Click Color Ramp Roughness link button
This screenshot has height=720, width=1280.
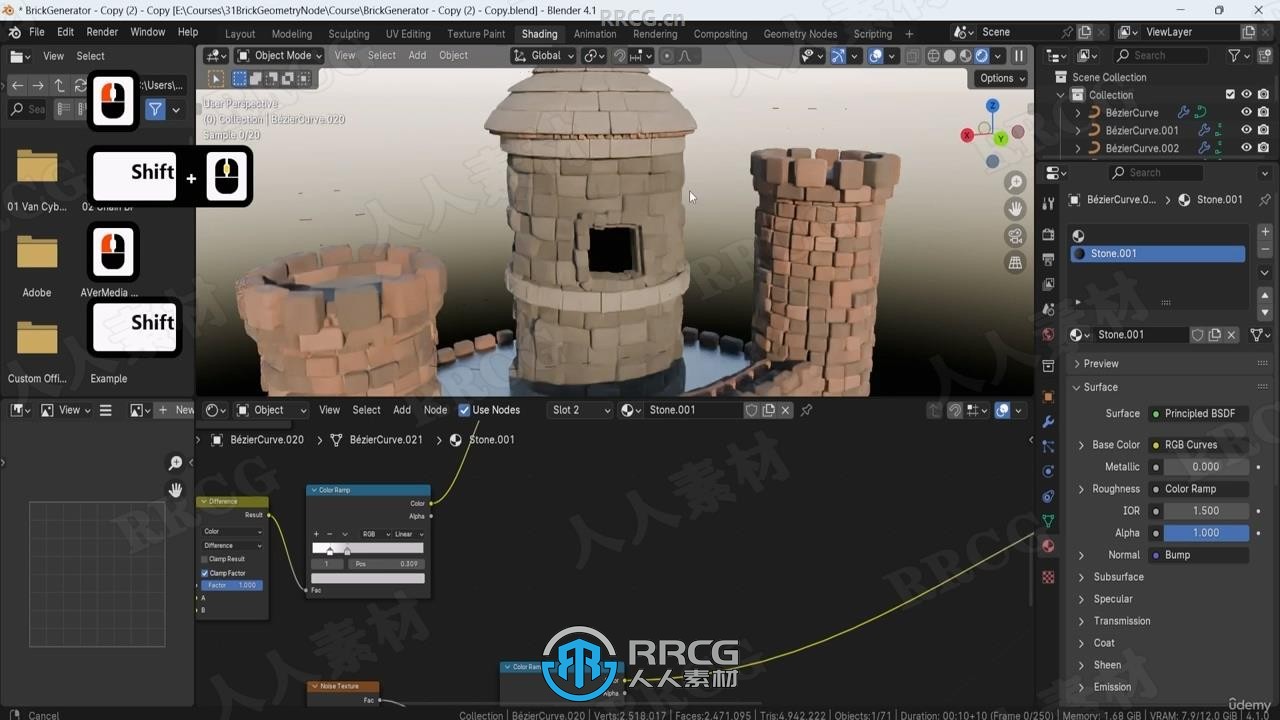(1198, 489)
